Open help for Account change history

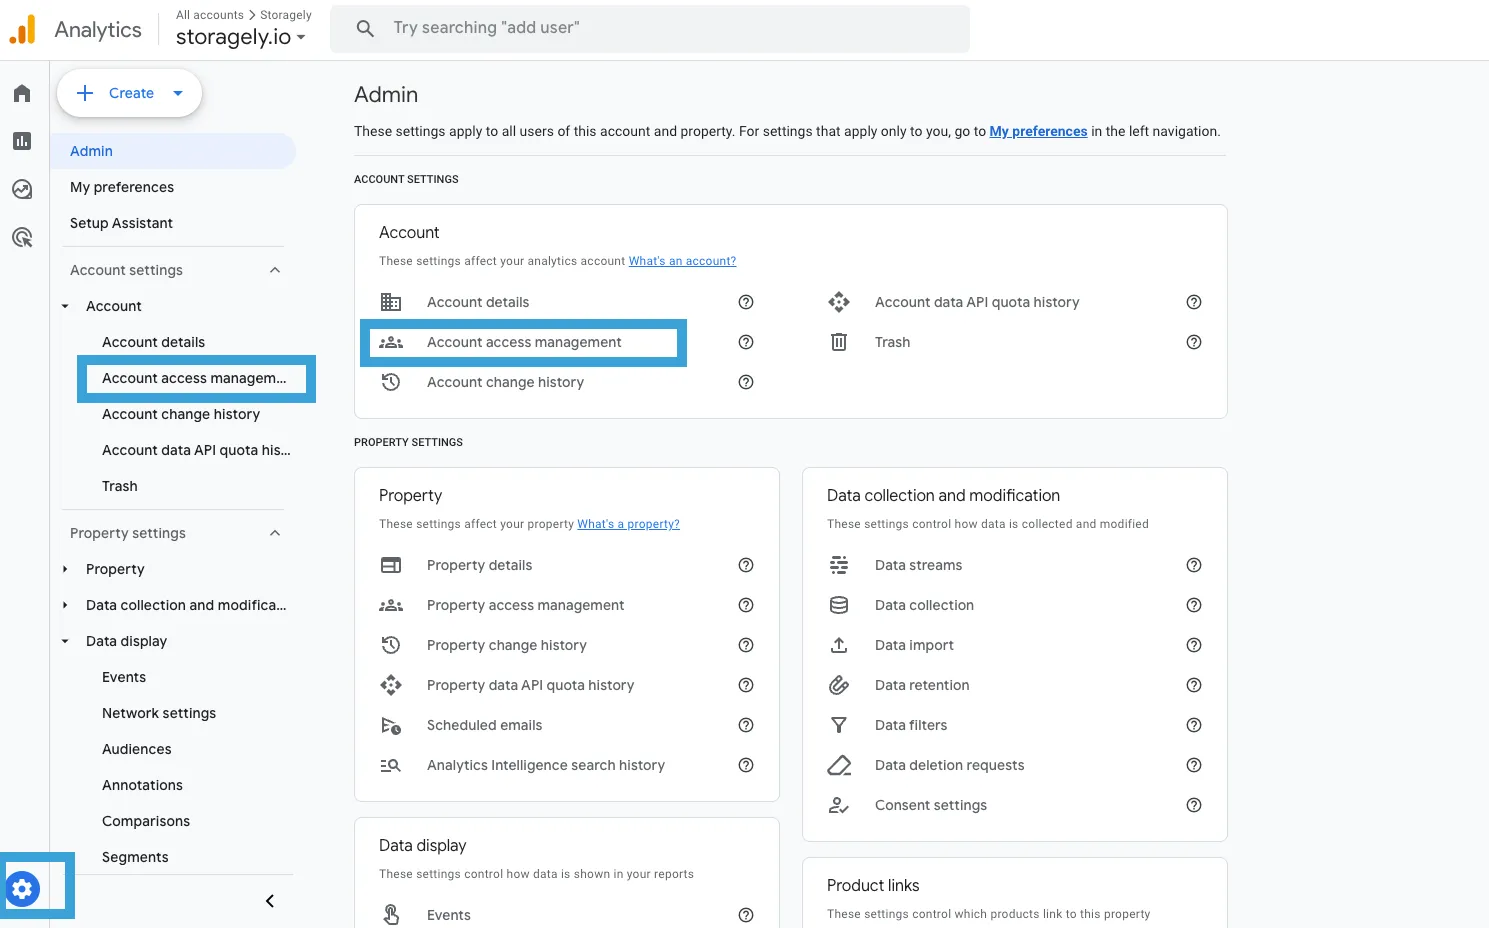(x=746, y=382)
